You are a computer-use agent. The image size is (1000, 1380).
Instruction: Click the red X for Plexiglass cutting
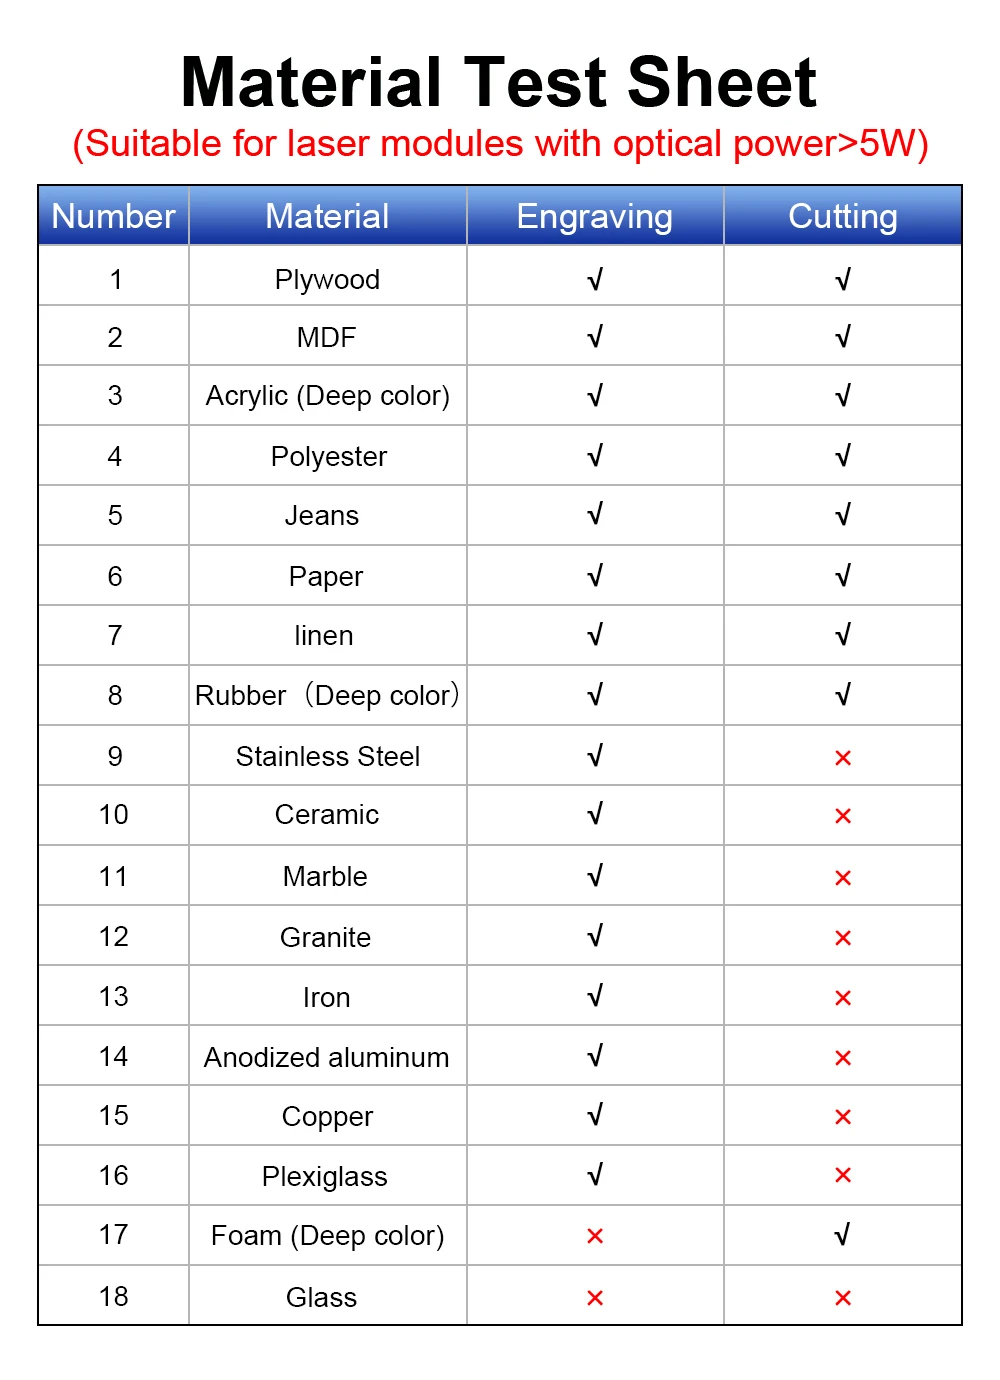[x=843, y=1175]
